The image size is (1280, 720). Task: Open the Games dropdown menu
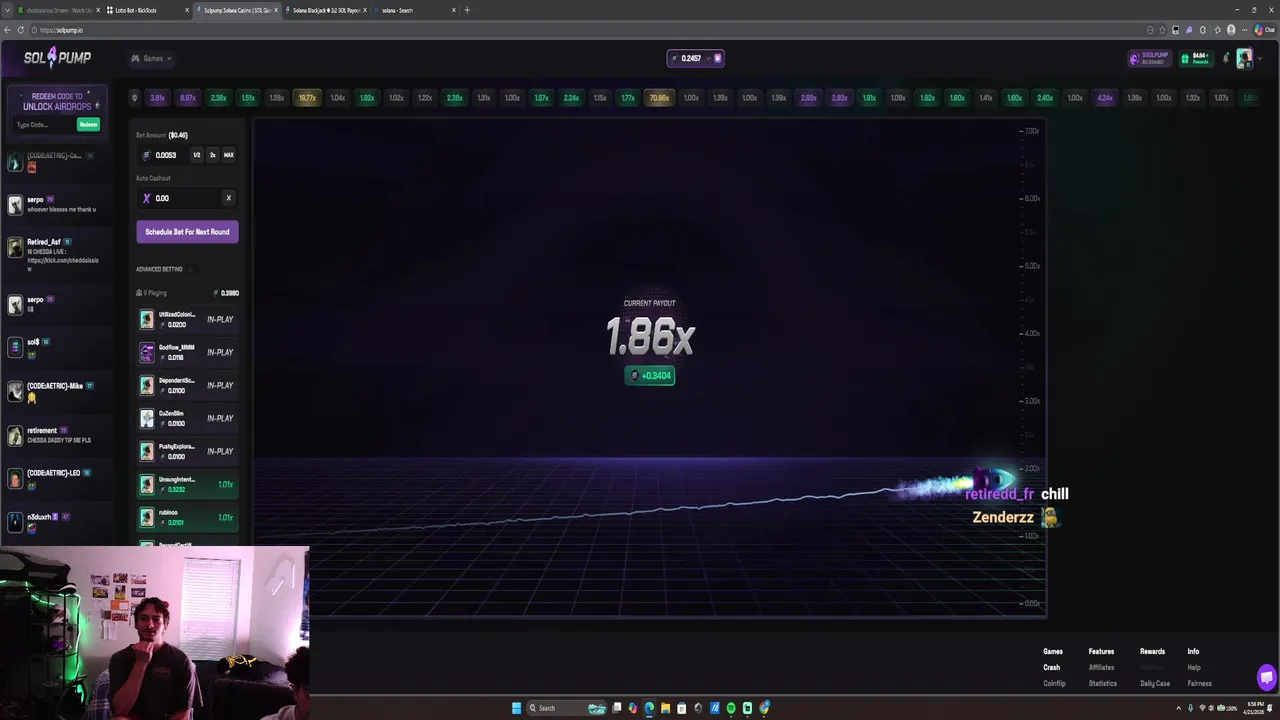pos(152,58)
